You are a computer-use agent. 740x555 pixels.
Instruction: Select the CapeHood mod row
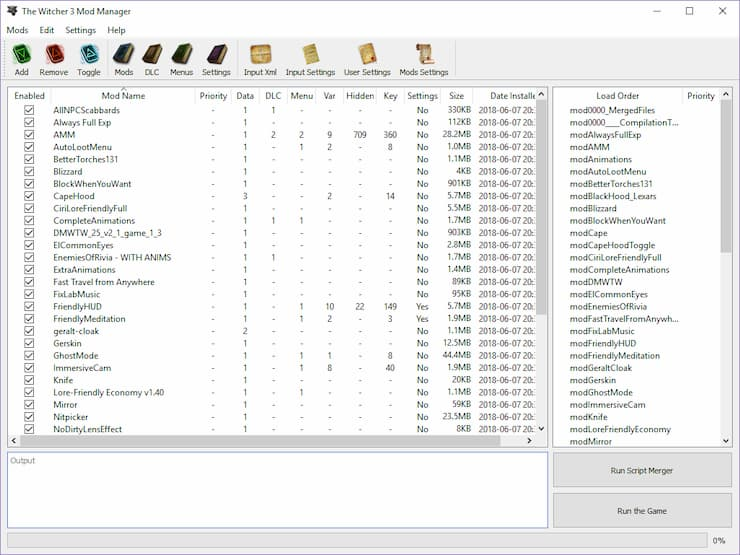coord(272,196)
